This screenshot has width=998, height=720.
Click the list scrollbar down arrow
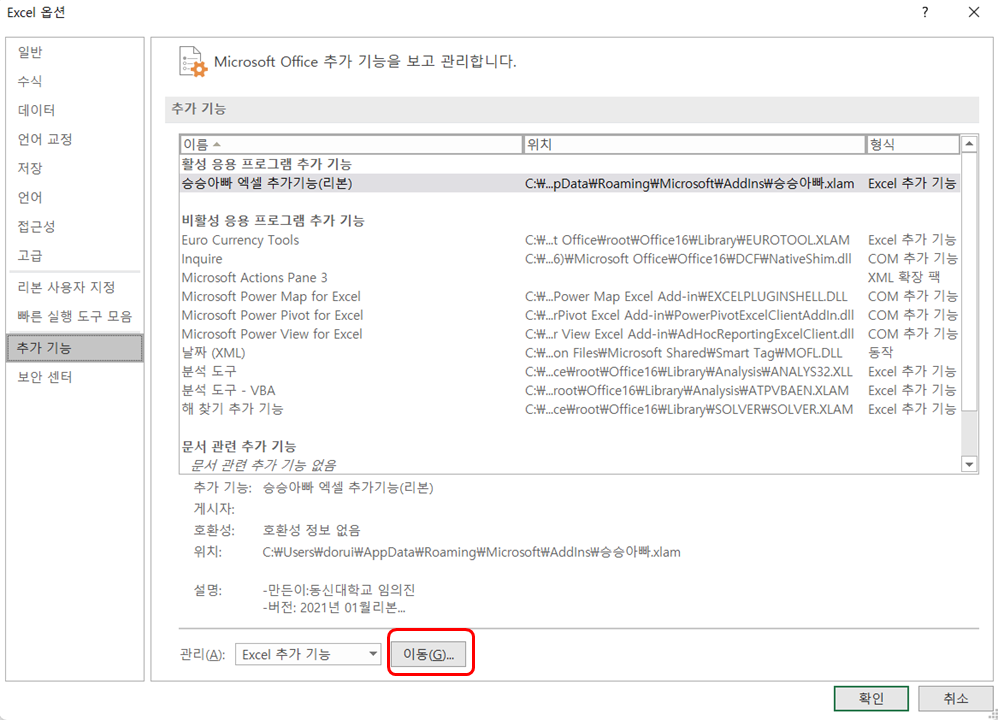969,465
